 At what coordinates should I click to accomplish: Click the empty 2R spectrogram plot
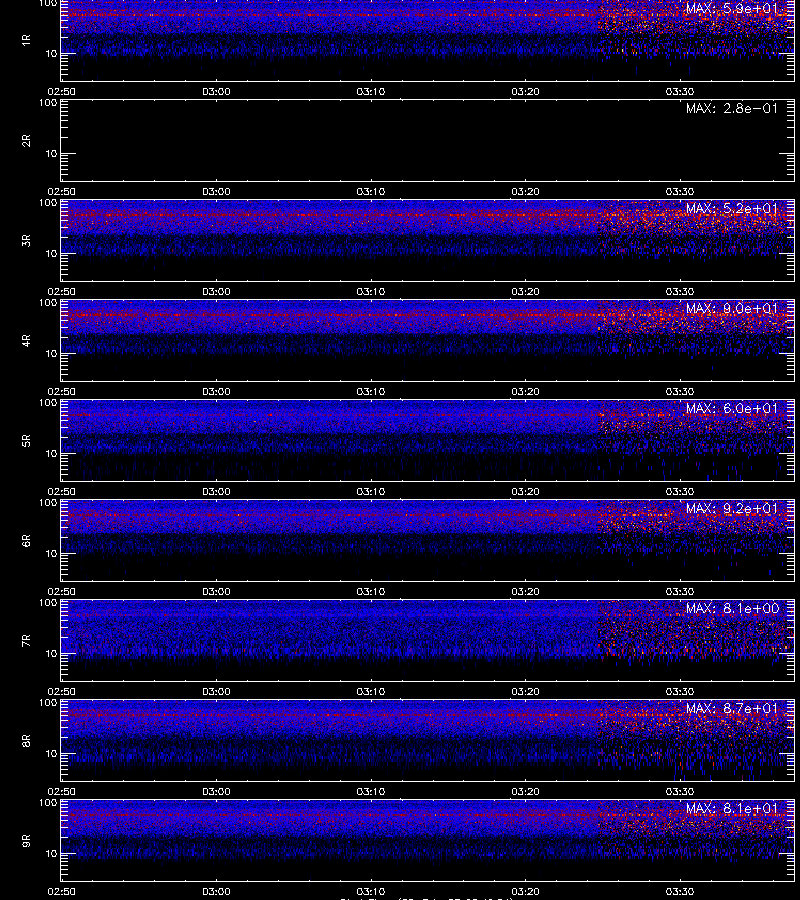[428, 141]
